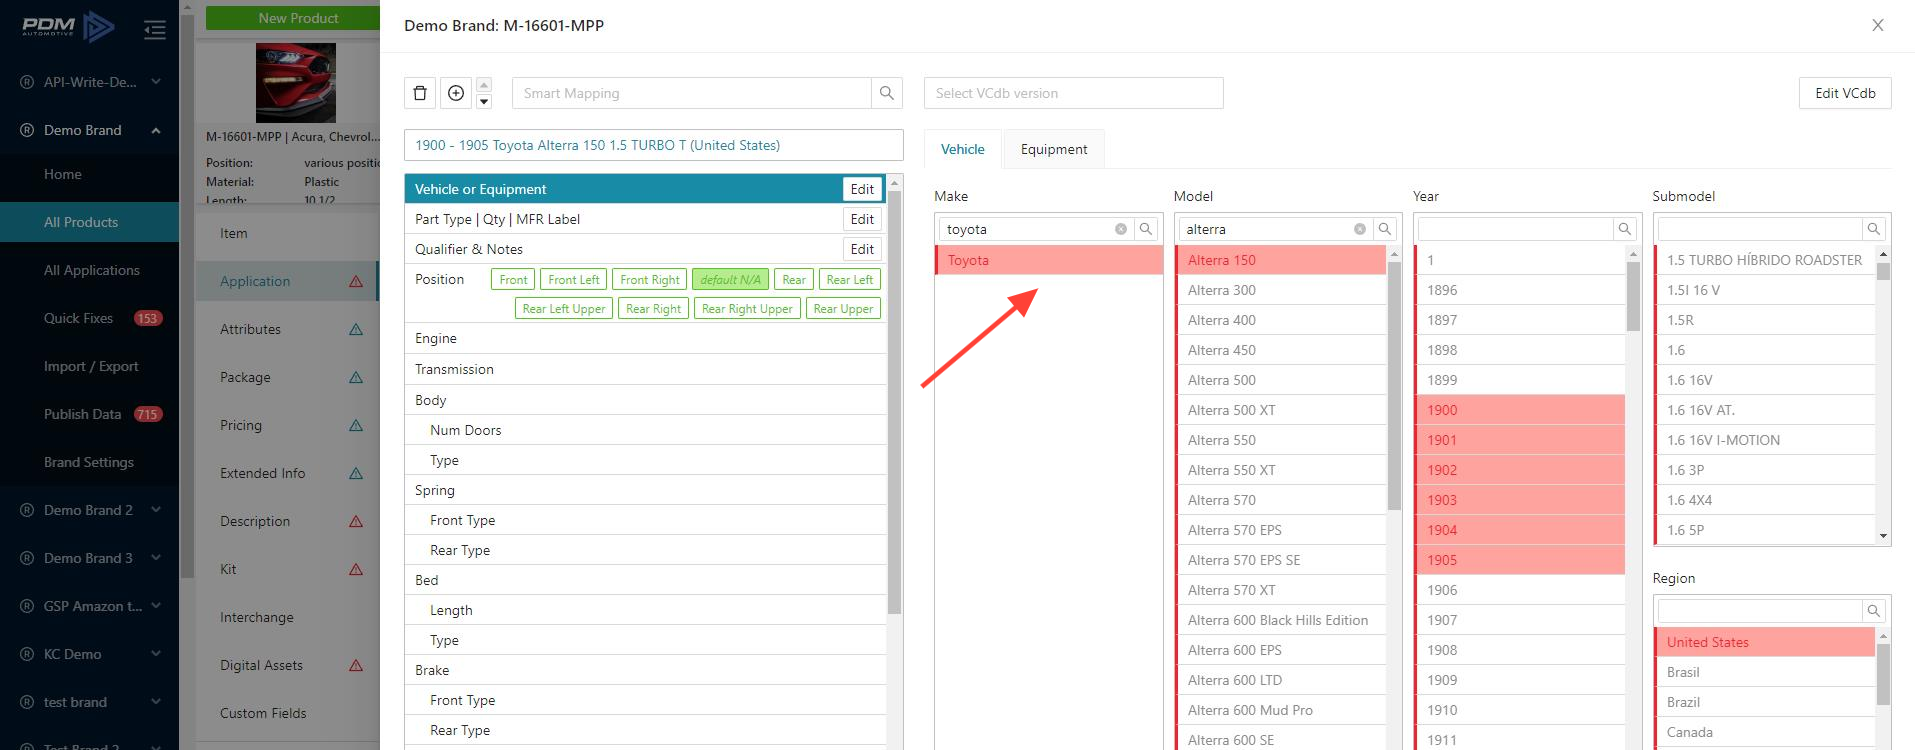Select year 1906 in Year list
Screen dimensions: 1915x750
(x=1520, y=590)
